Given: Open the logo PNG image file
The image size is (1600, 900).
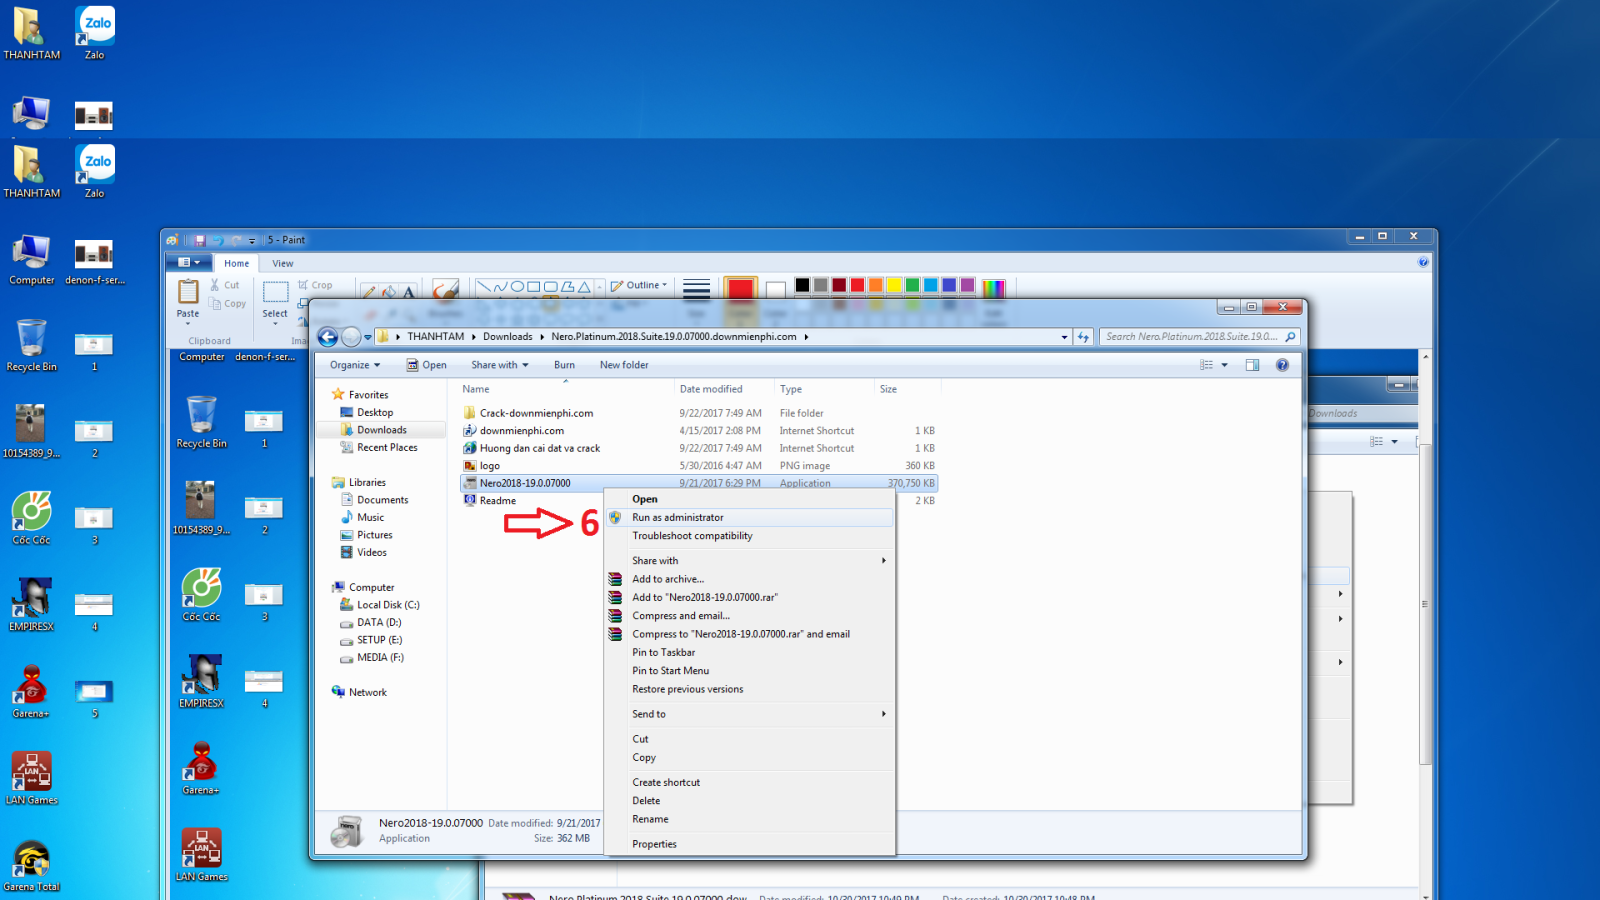Looking at the screenshot, I should click(489, 466).
